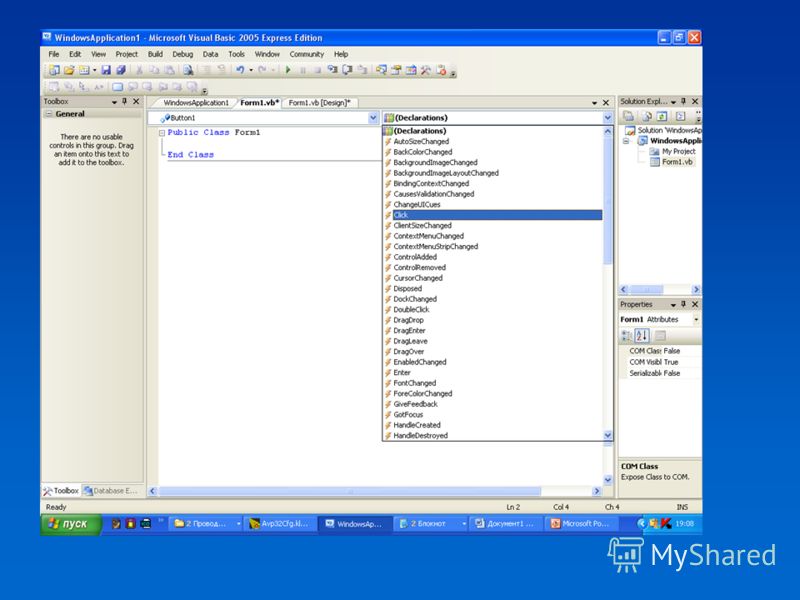Screen dimensions: 800x600
Task: Open the Add New Item dropdown arrow
Action: pos(94,70)
